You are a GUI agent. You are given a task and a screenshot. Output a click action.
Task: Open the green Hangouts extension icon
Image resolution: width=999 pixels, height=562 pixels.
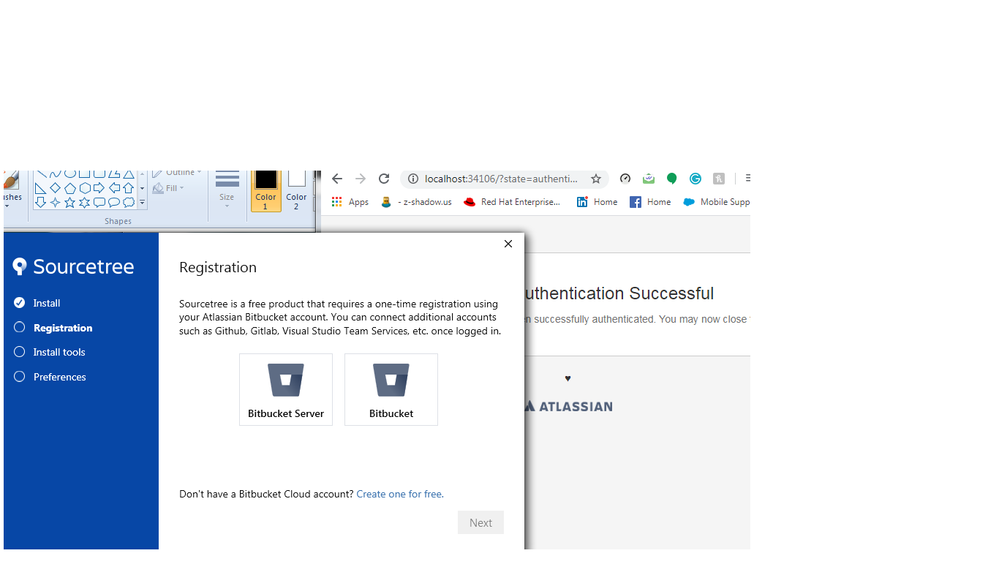click(x=672, y=179)
